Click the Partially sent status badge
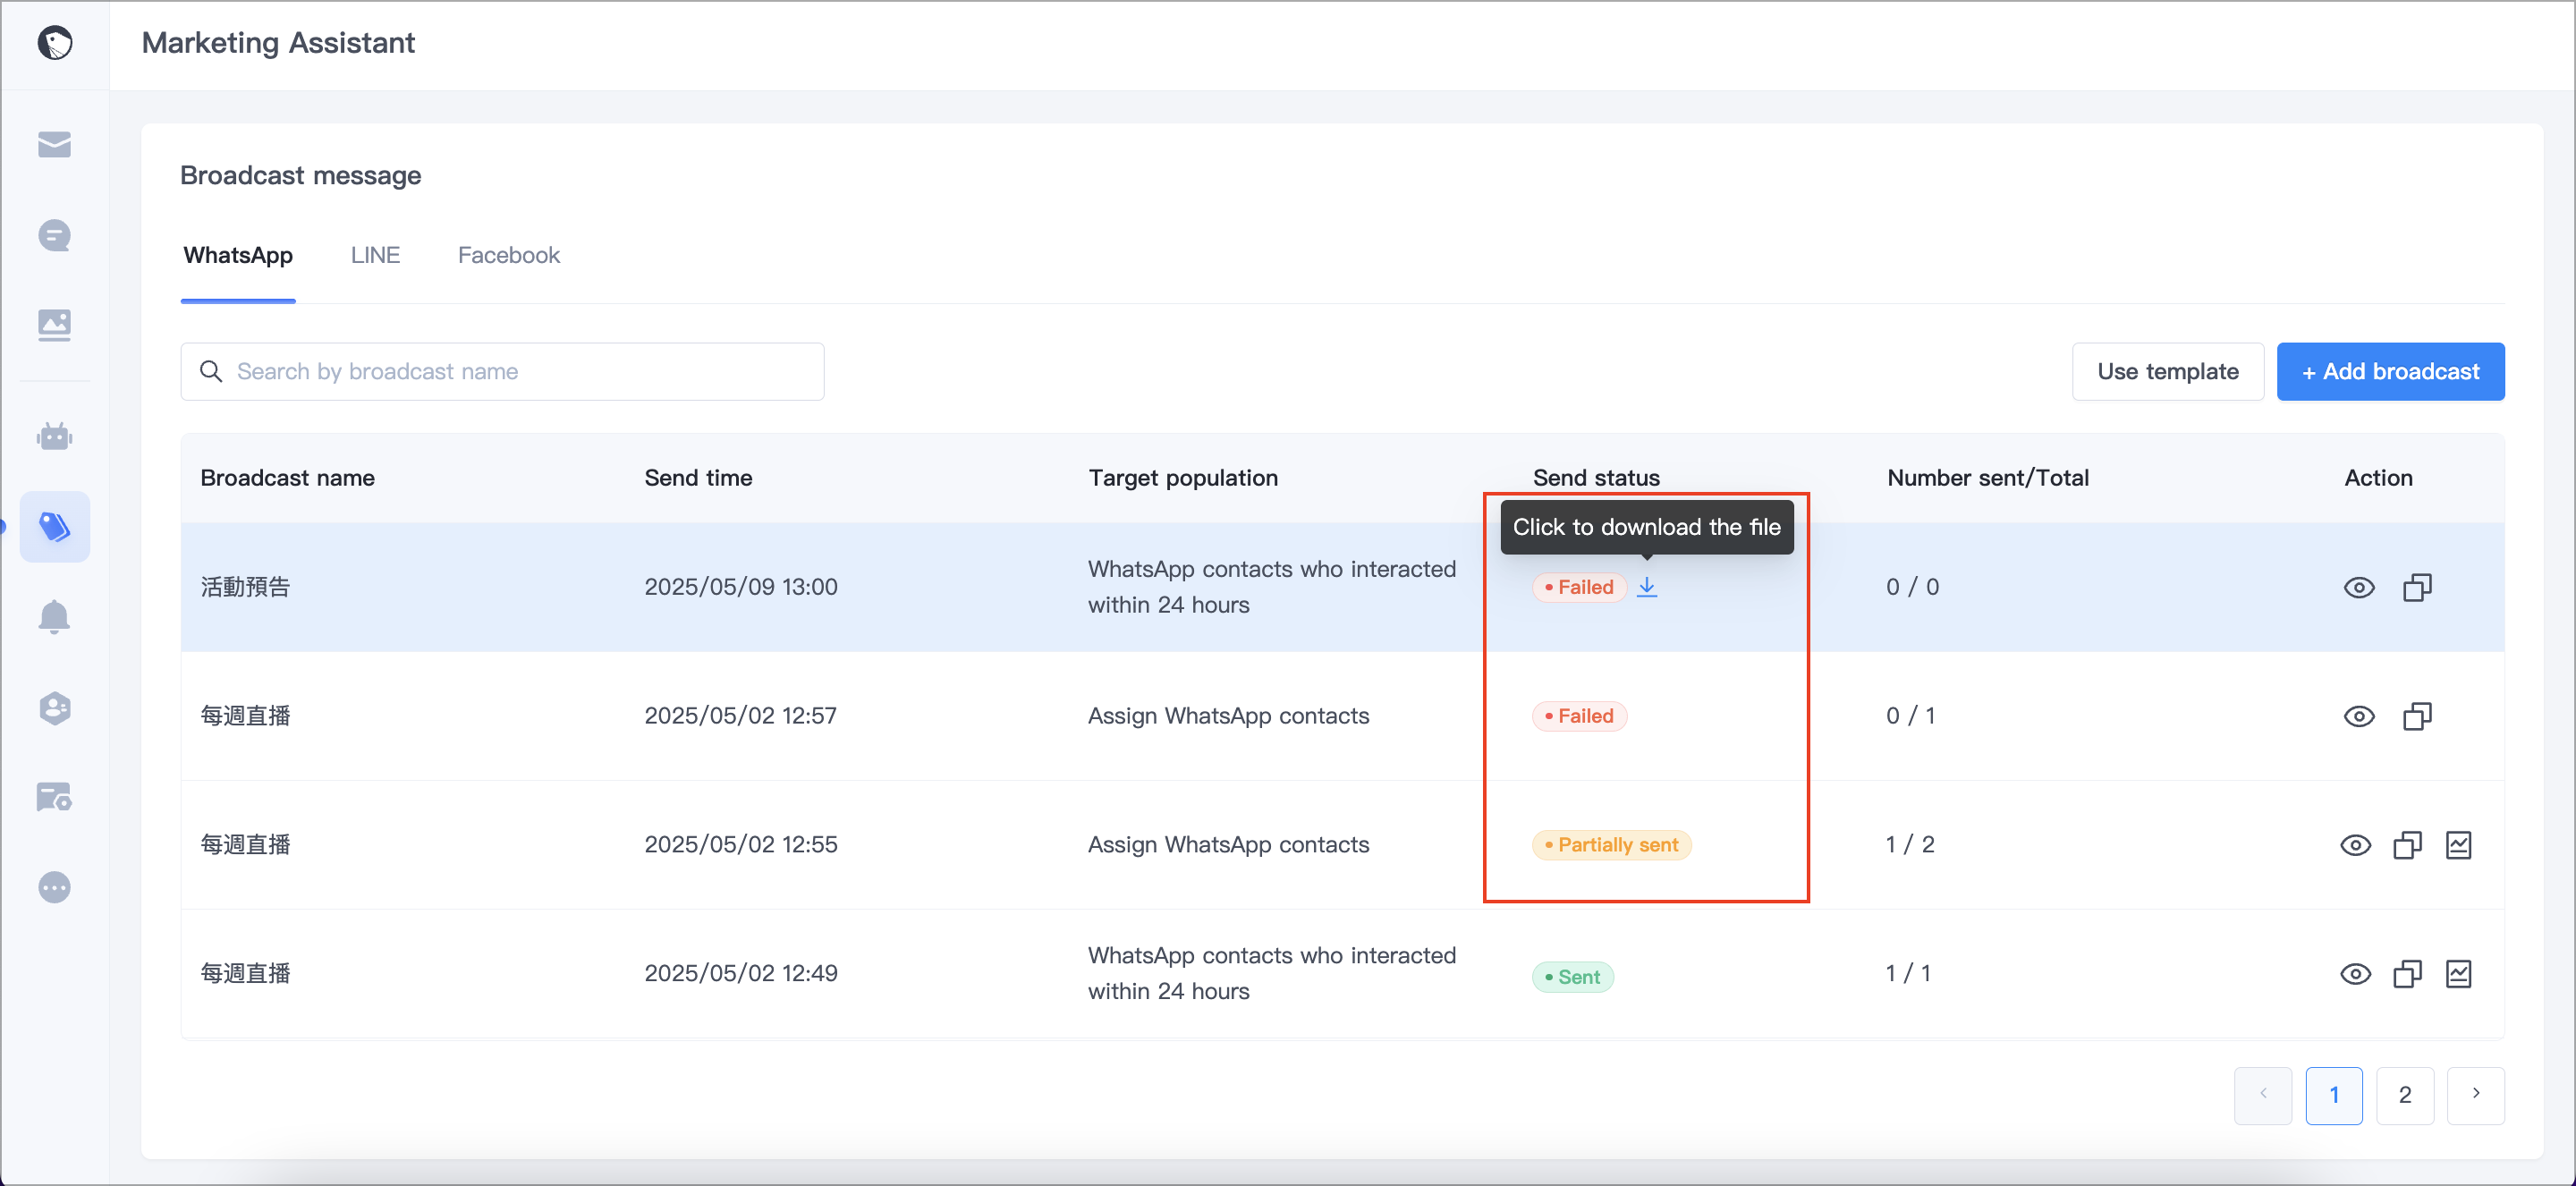2576x1186 pixels. 1611,845
